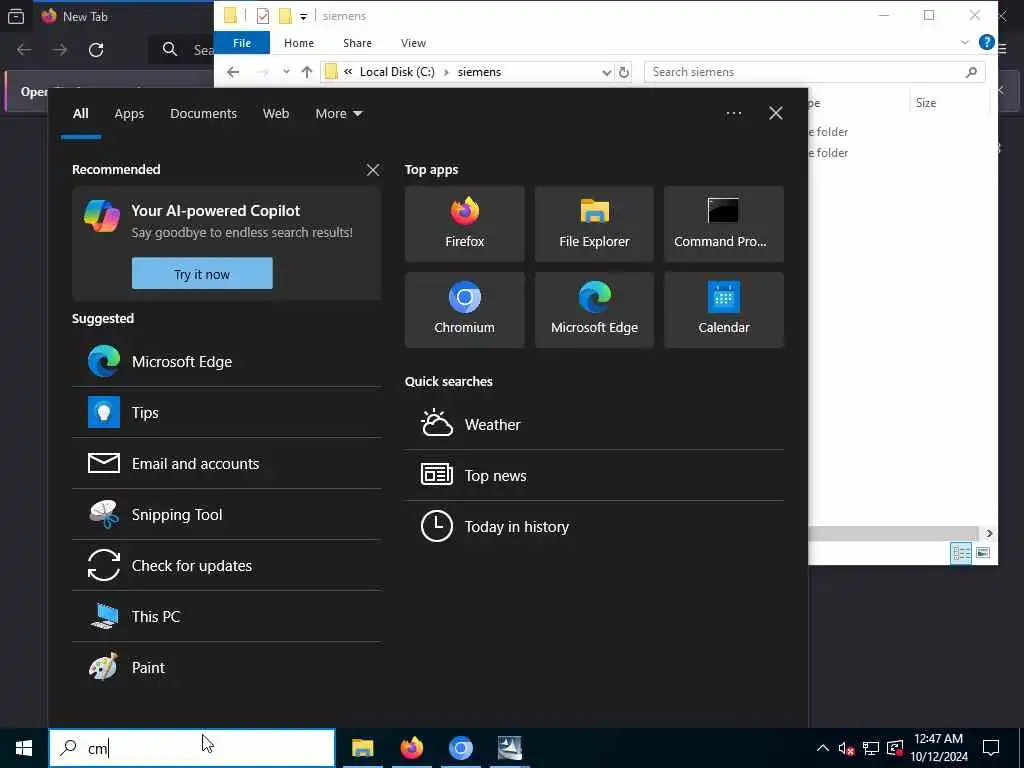Open Microsoft Edge in Suggested list
Image resolution: width=1024 pixels, height=768 pixels.
227,361
